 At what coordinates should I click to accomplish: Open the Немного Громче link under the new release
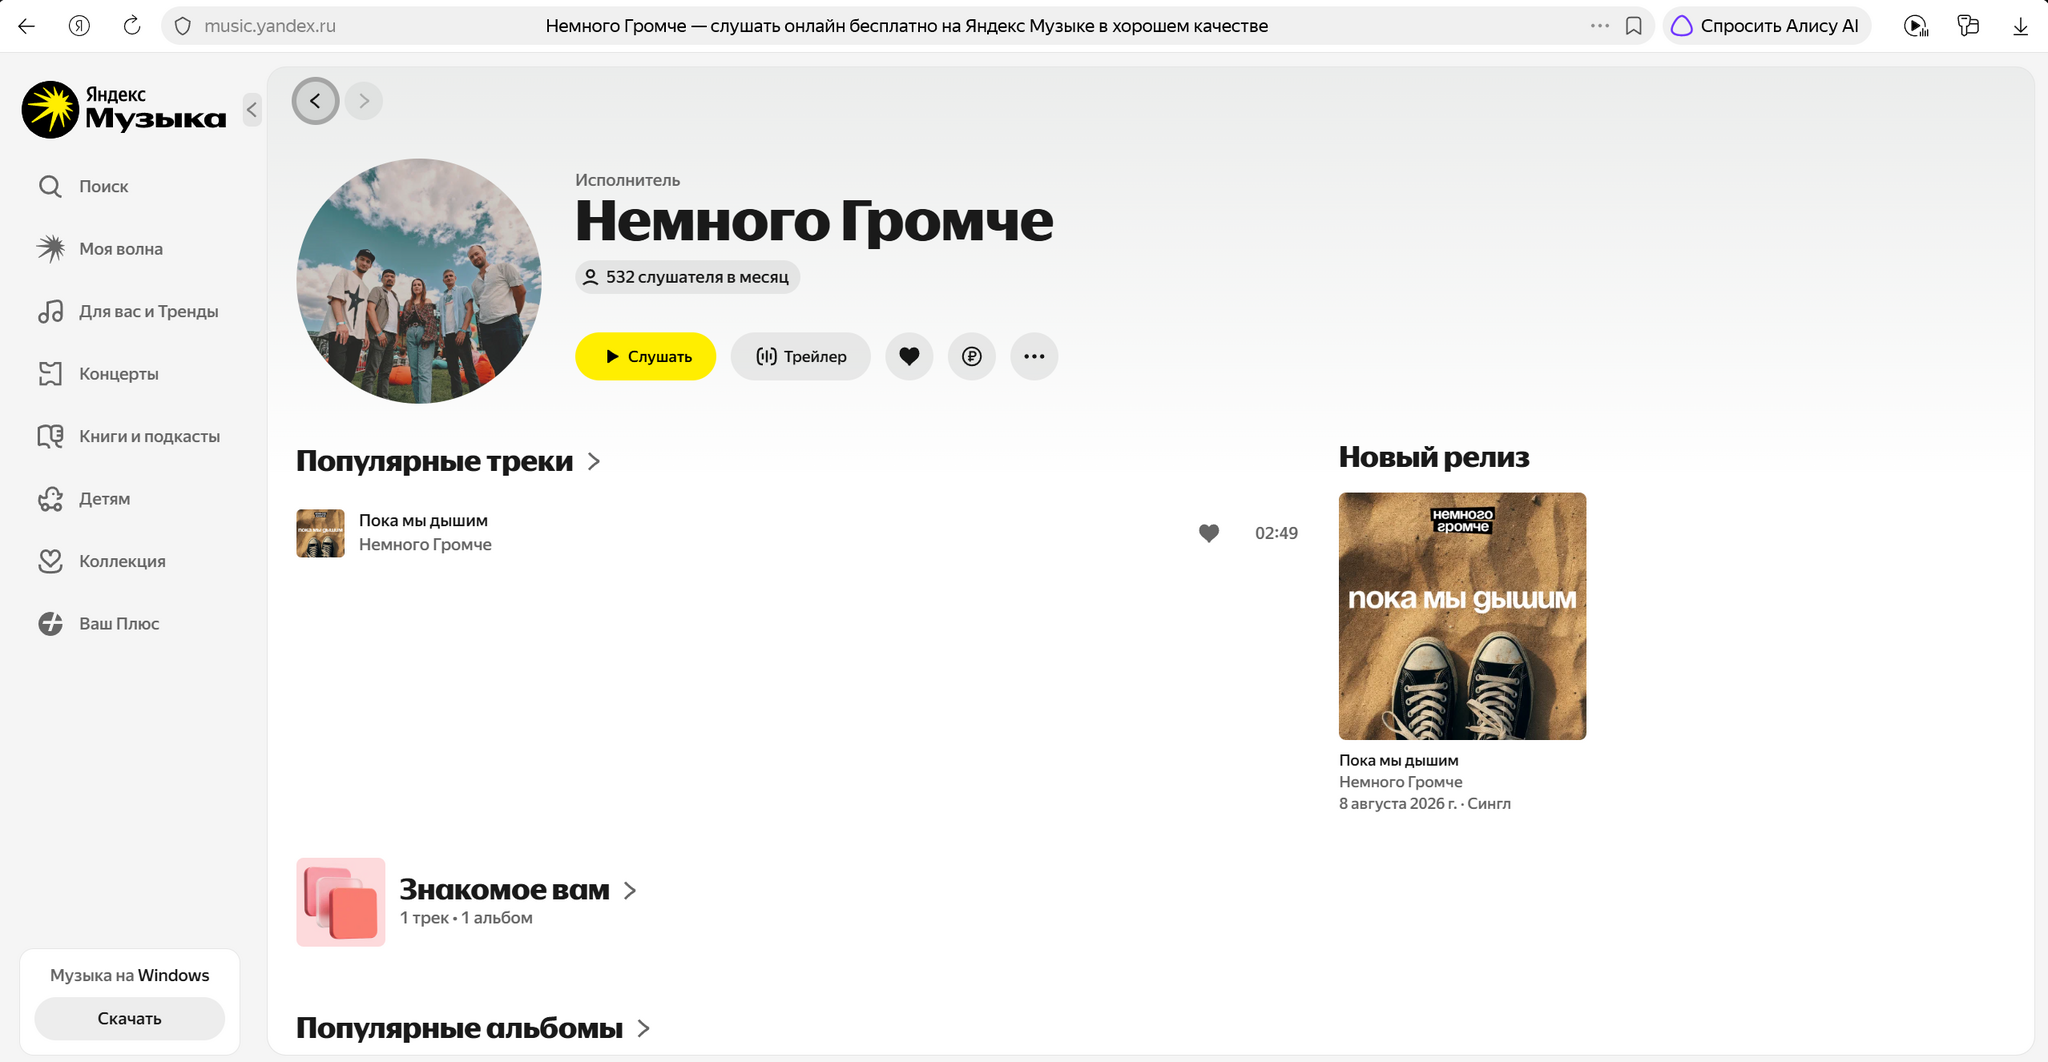[x=1400, y=782]
